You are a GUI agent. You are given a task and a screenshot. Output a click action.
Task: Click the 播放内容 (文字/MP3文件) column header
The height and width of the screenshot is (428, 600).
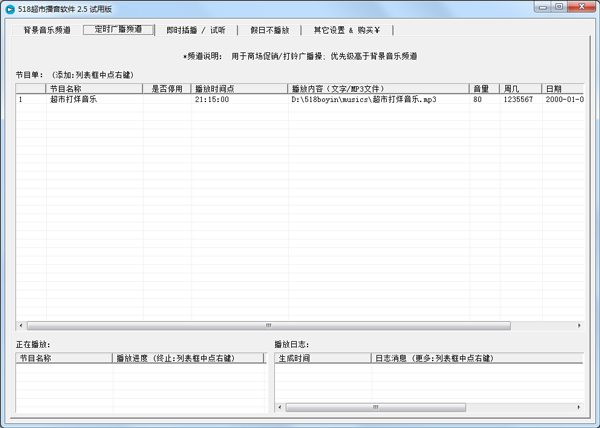pyautogui.click(x=378, y=89)
